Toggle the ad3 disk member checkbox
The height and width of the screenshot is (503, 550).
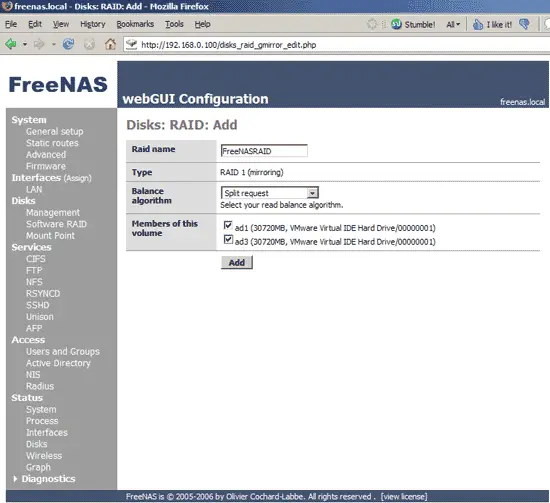[x=228, y=240]
